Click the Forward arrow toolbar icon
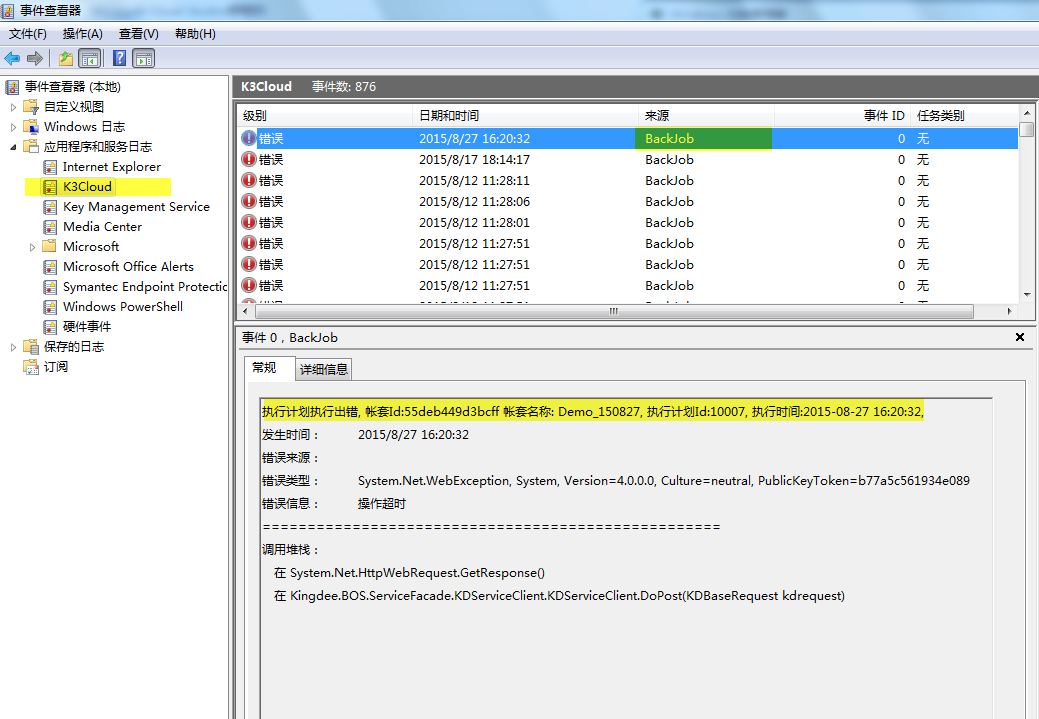 34,58
